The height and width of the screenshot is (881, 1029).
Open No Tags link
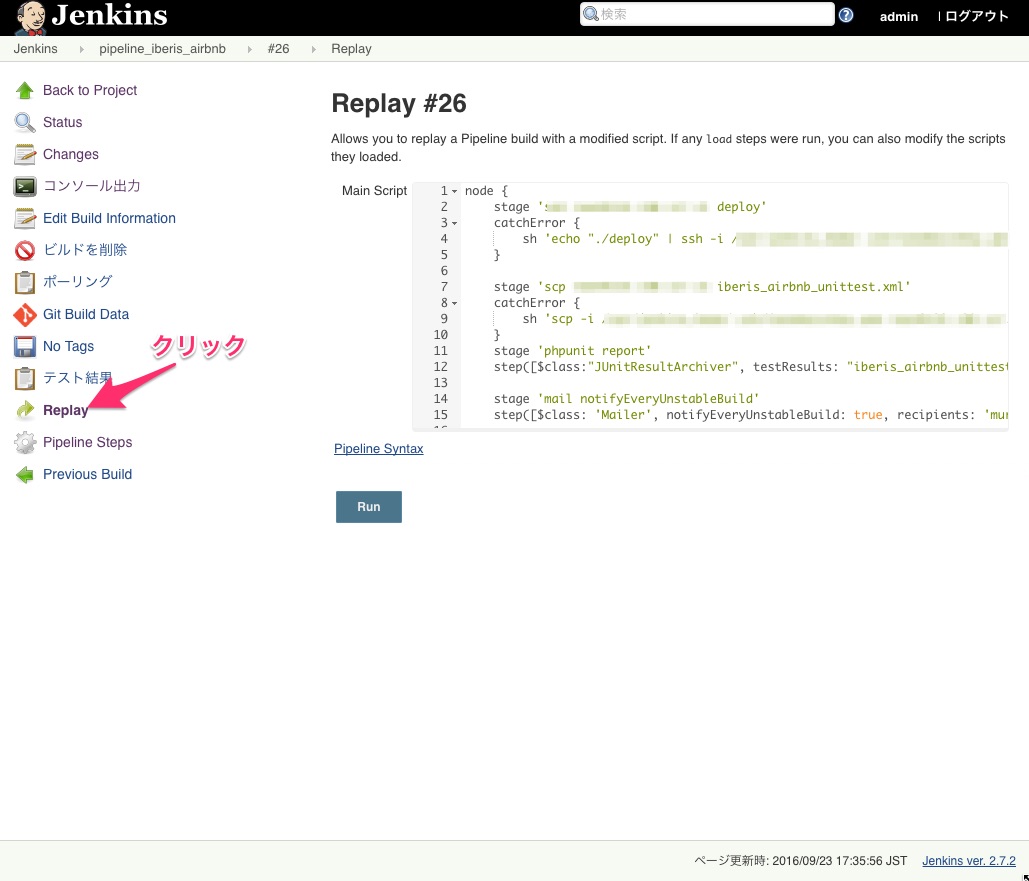(68, 346)
